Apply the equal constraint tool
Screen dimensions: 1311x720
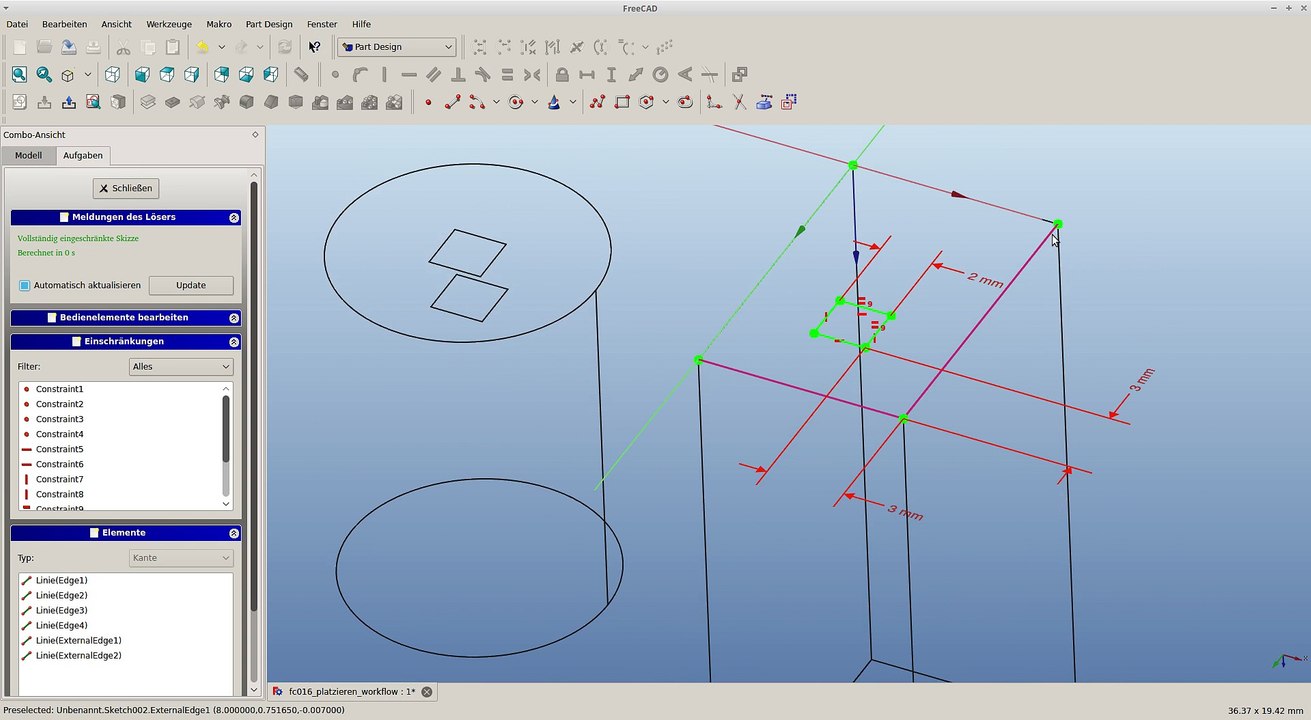(x=507, y=74)
